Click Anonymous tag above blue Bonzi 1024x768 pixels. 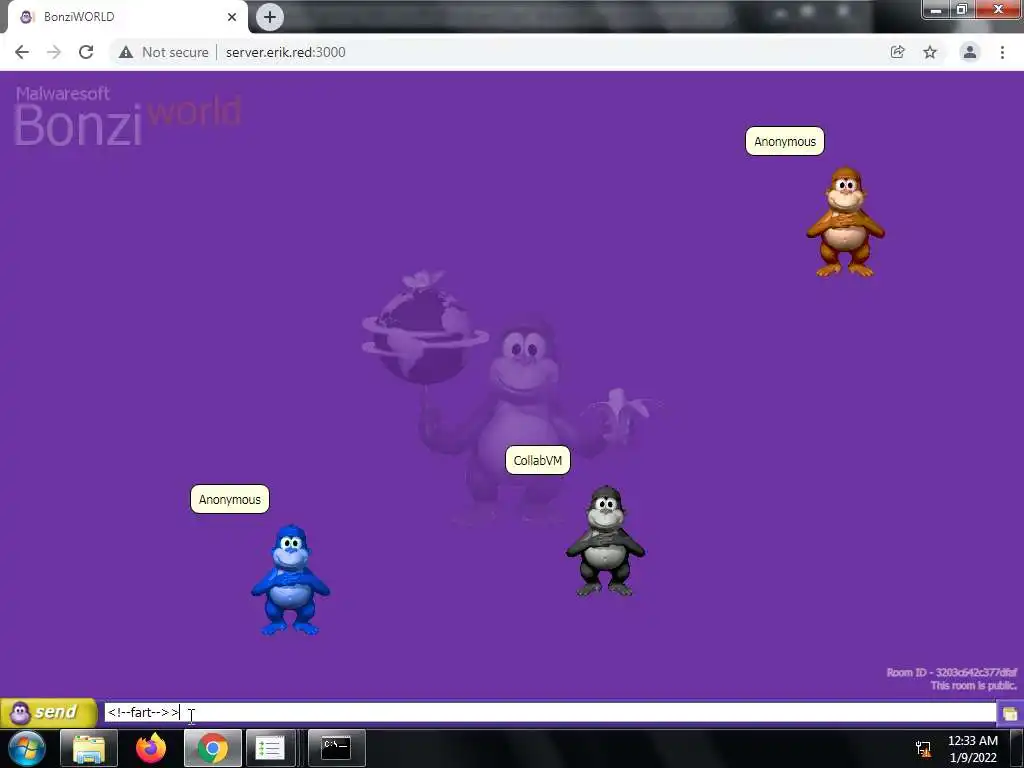230,500
